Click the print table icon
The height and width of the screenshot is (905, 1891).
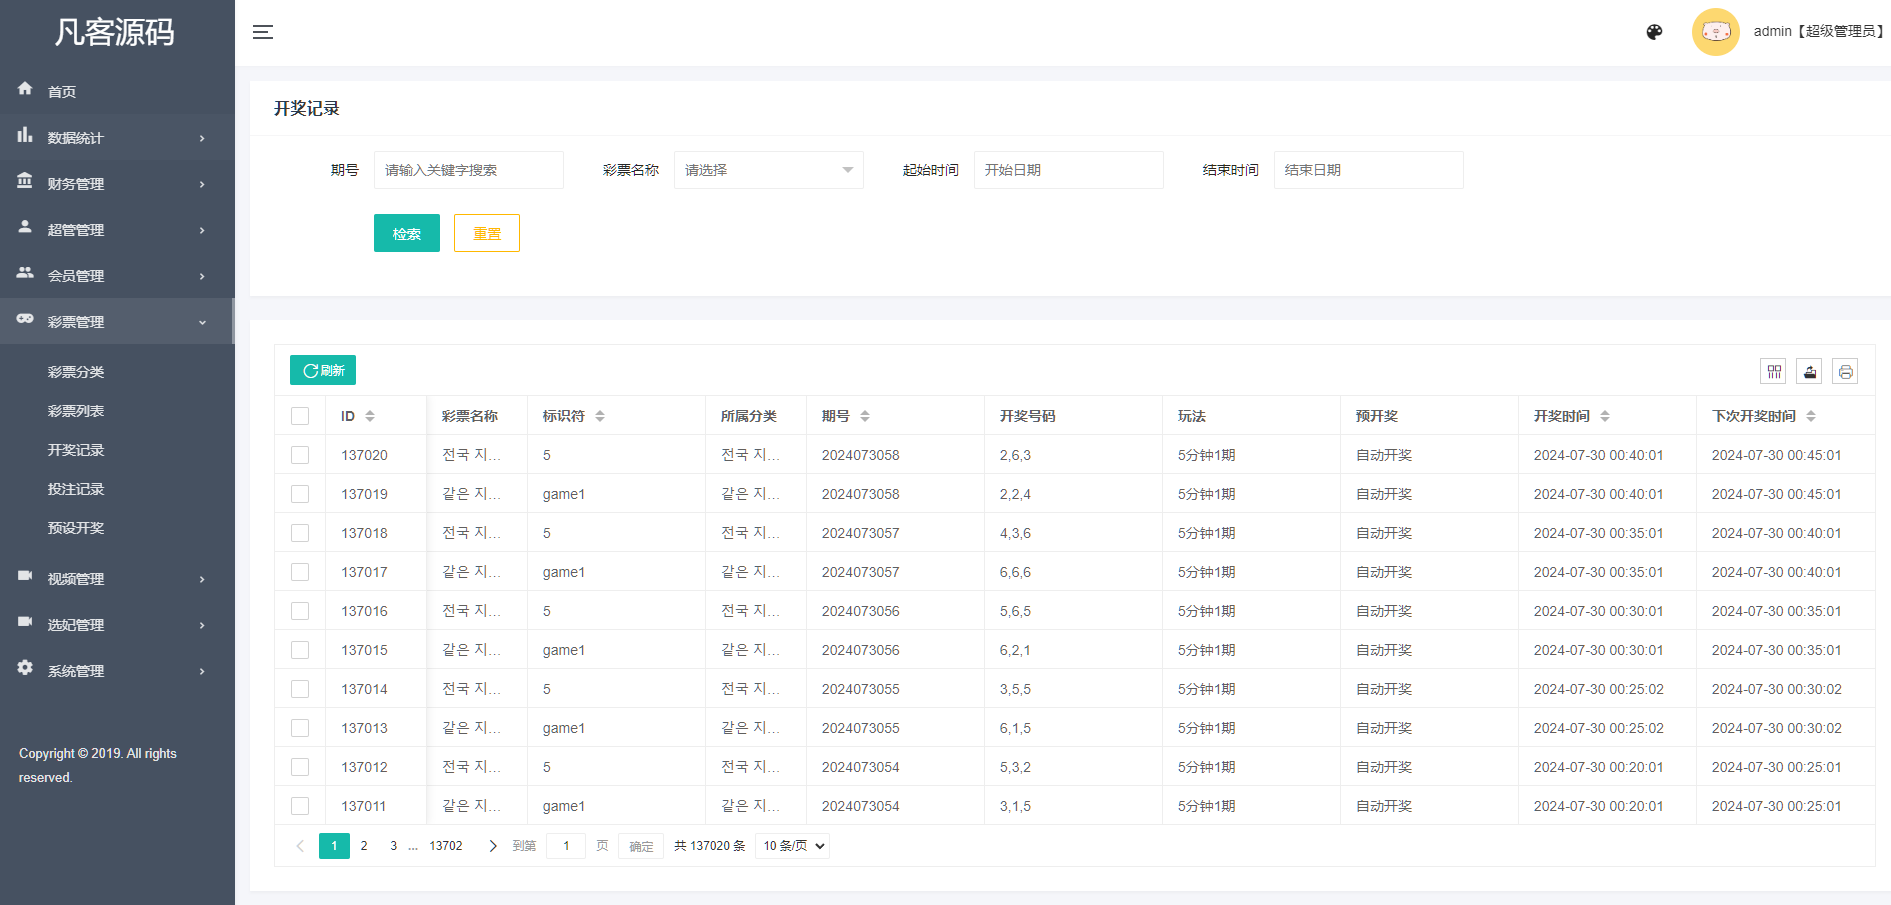[x=1845, y=372]
